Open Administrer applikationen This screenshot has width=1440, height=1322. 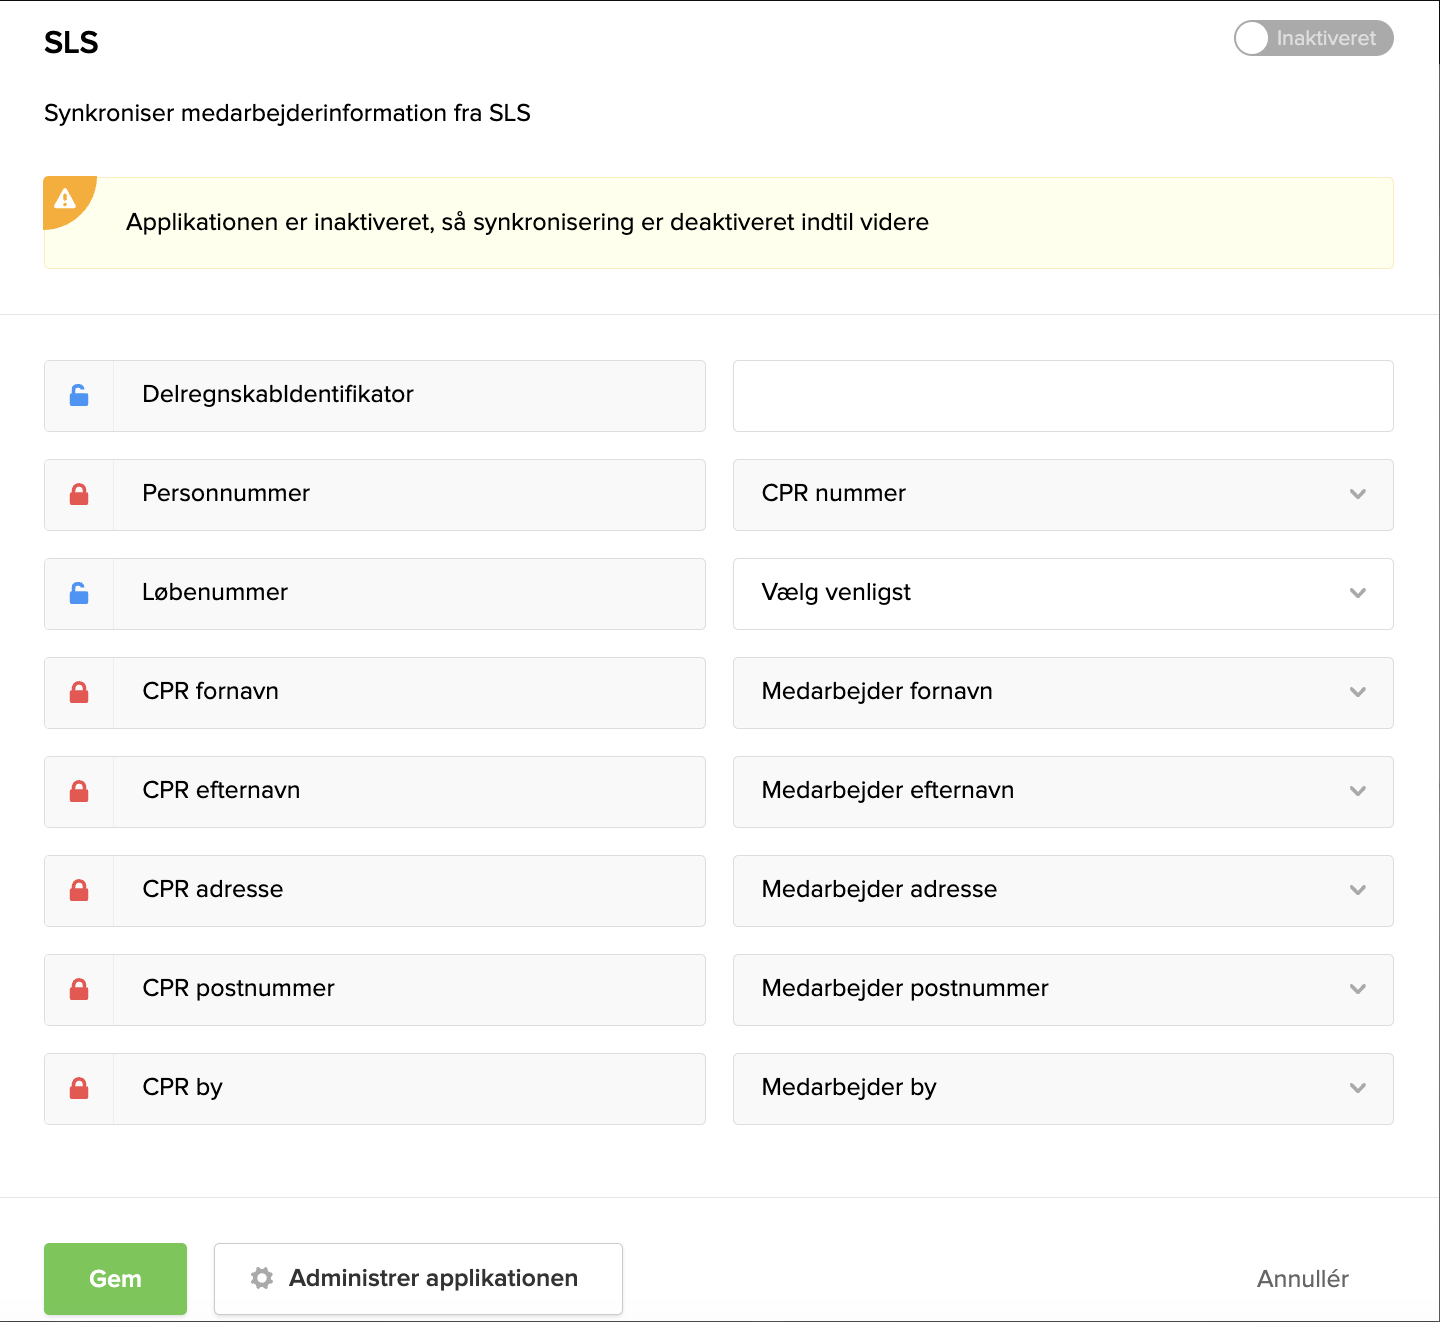(x=418, y=1278)
